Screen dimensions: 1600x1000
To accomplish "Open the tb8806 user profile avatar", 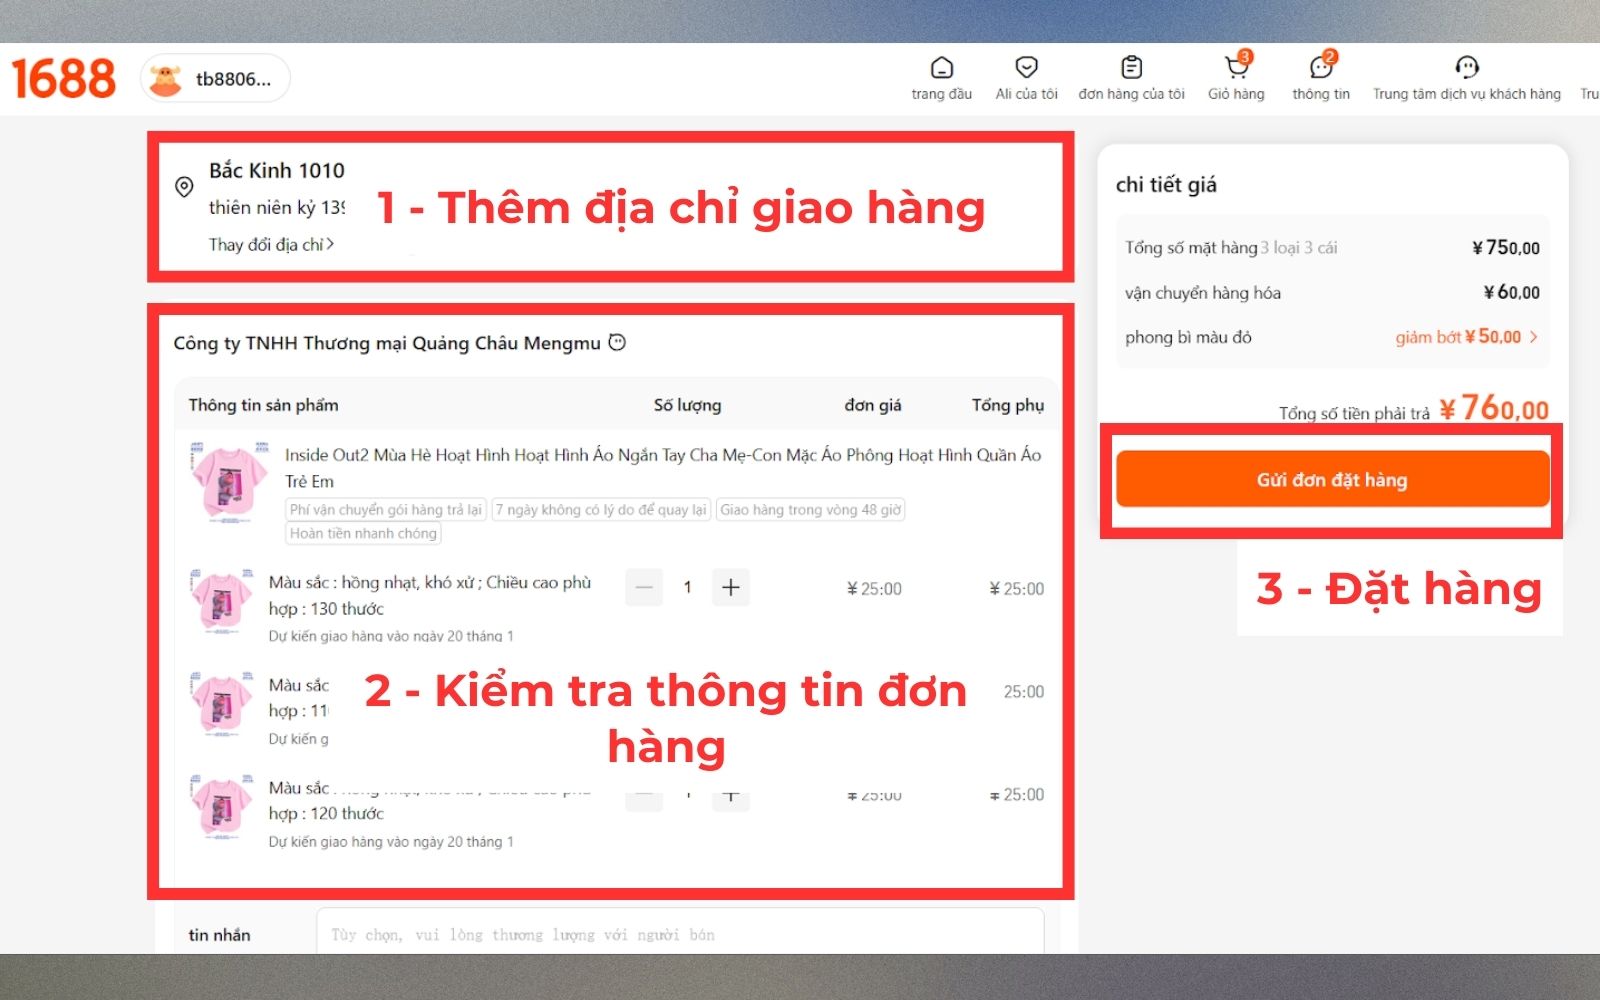I will 166,79.
